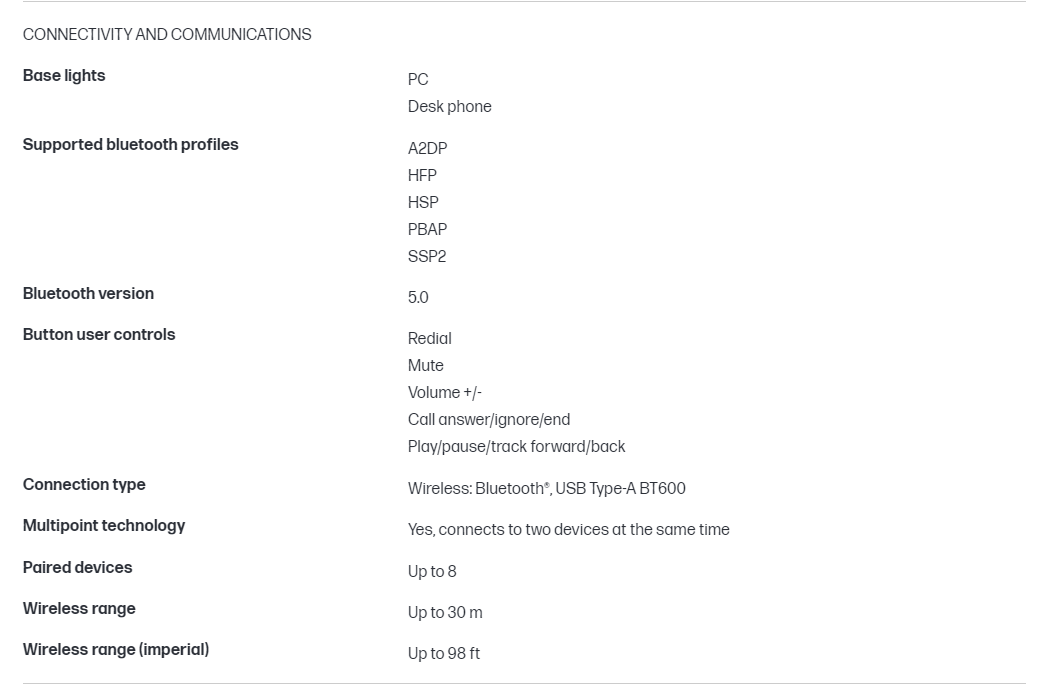This screenshot has width=1043, height=689.
Task: Select the Wireless: Bluetooth, USB Type-A BT600 value
Action: [546, 489]
